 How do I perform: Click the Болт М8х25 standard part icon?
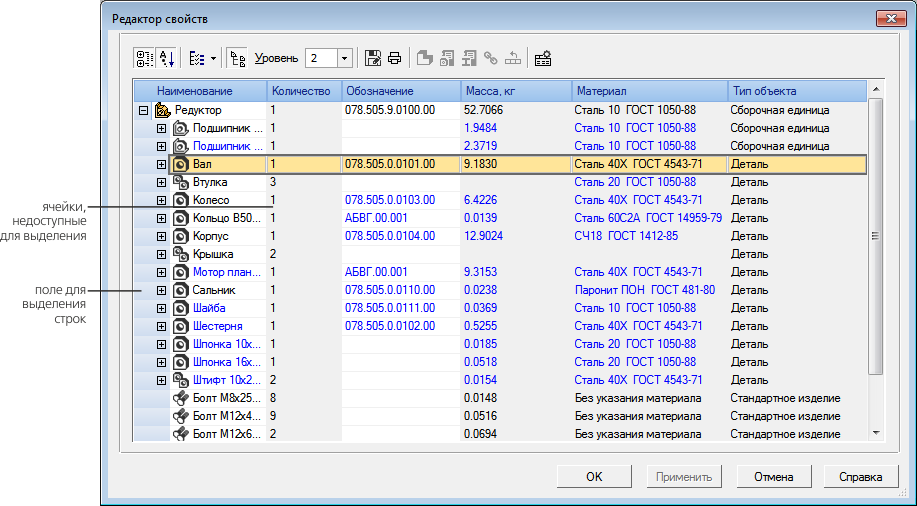(x=180, y=398)
